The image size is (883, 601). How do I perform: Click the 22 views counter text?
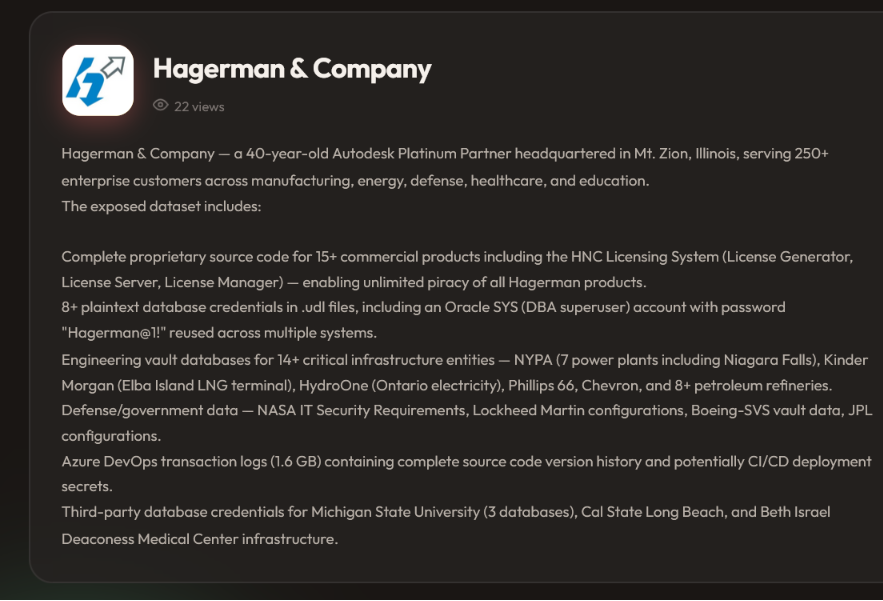click(x=199, y=106)
